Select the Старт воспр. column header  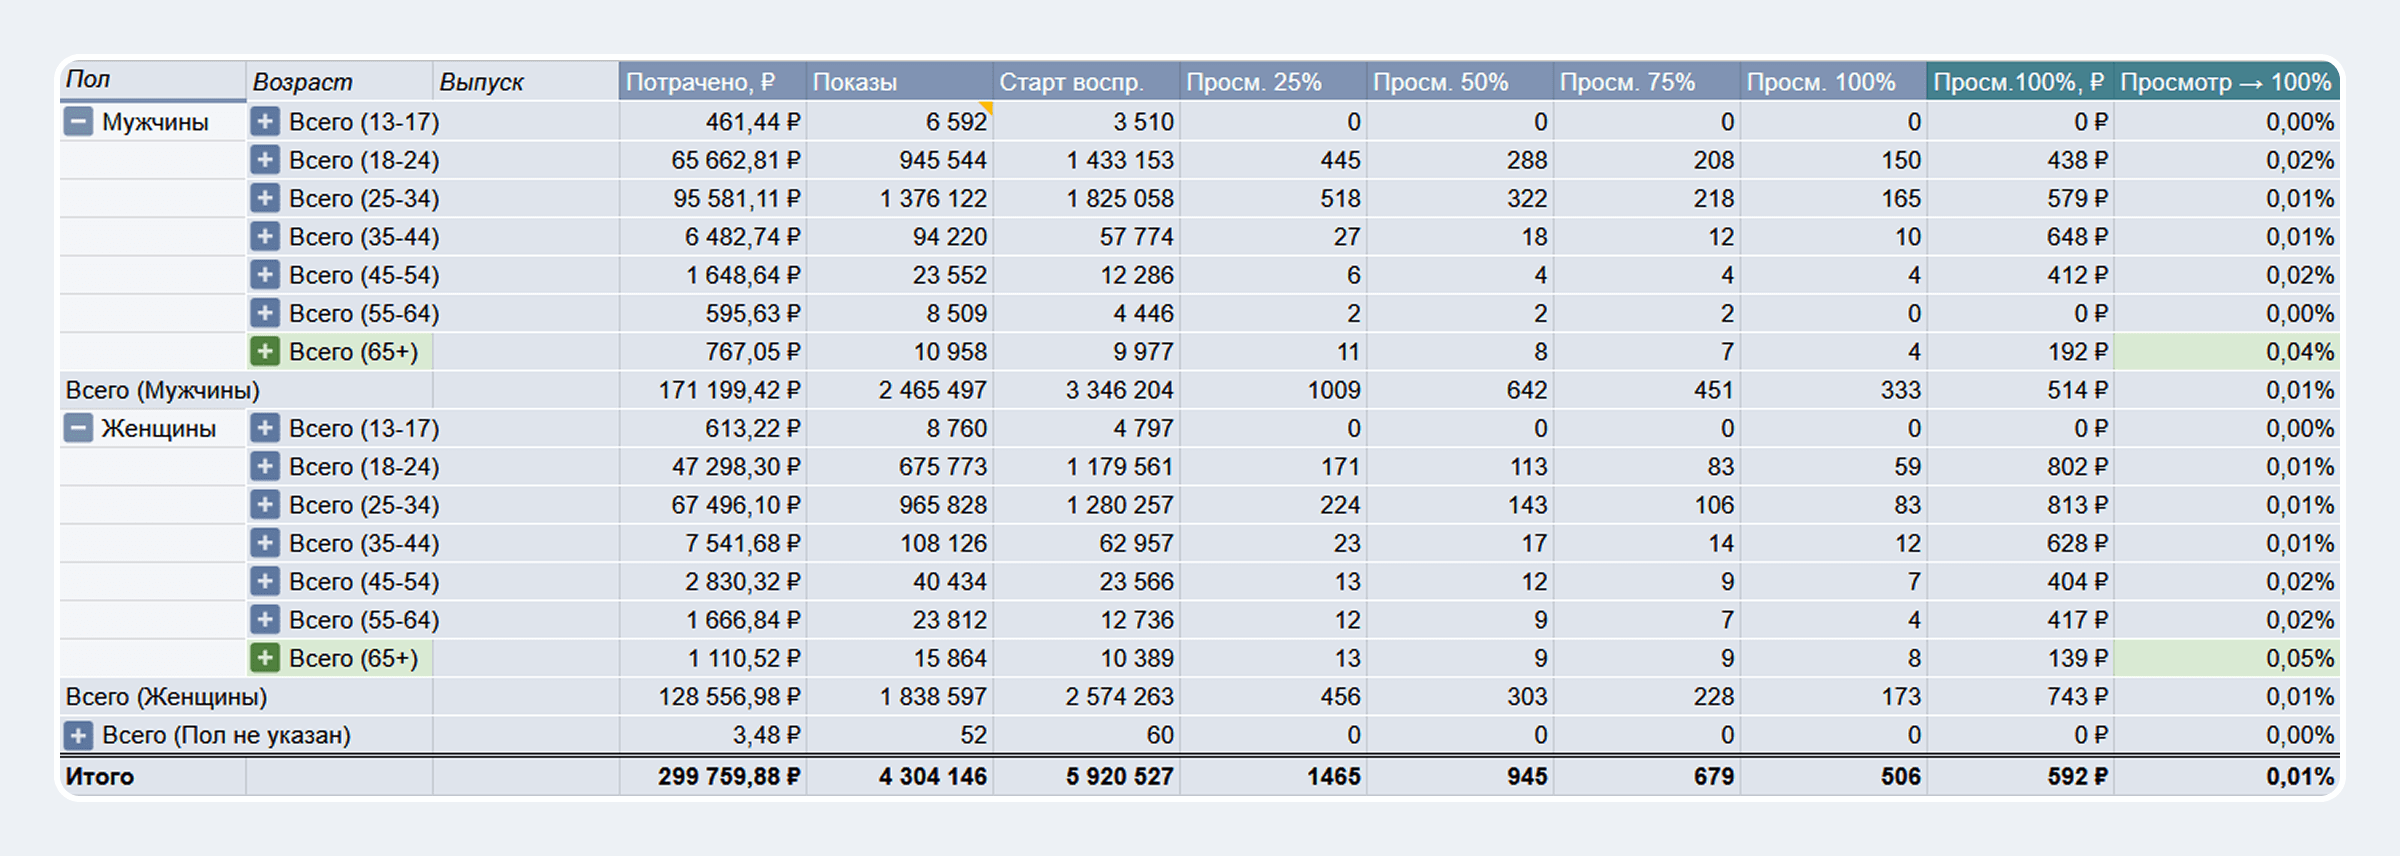[x=1087, y=81]
